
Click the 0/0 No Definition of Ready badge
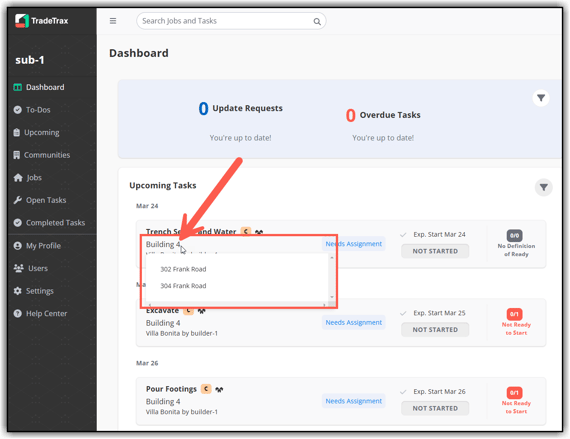[x=514, y=235]
